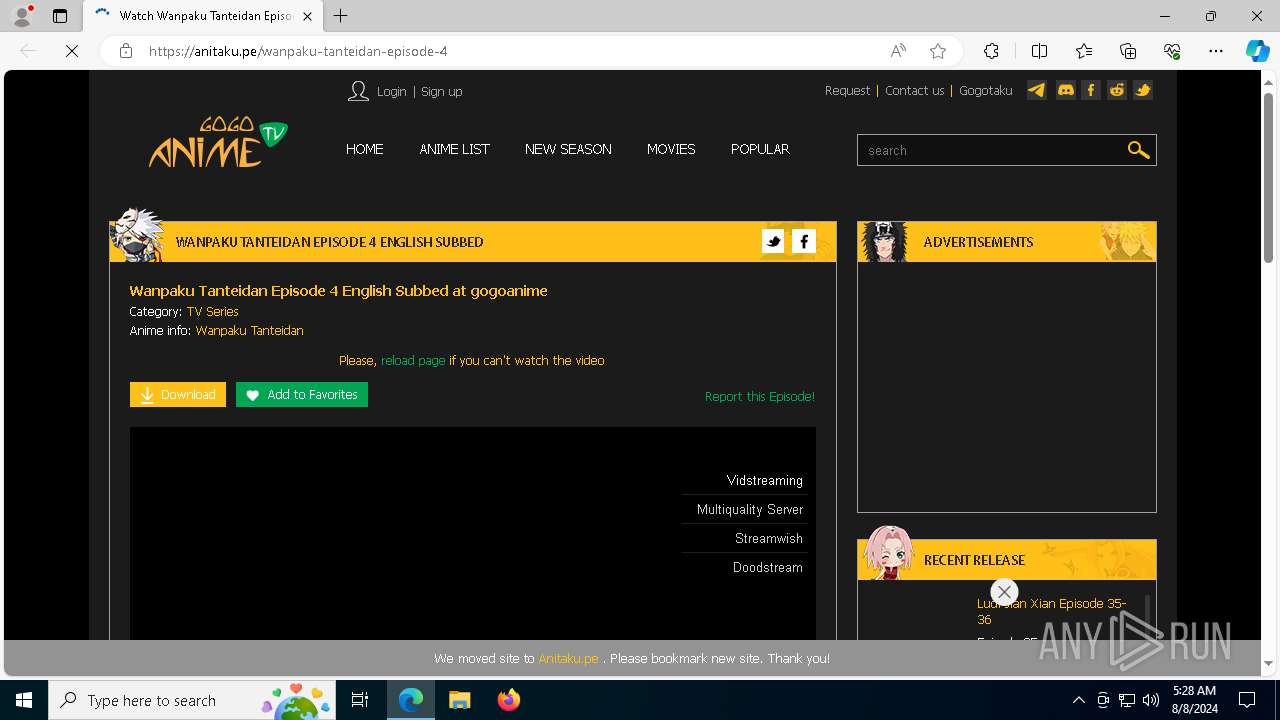The image size is (1280, 720).
Task: Click the user profile icon near Login
Action: 358,91
